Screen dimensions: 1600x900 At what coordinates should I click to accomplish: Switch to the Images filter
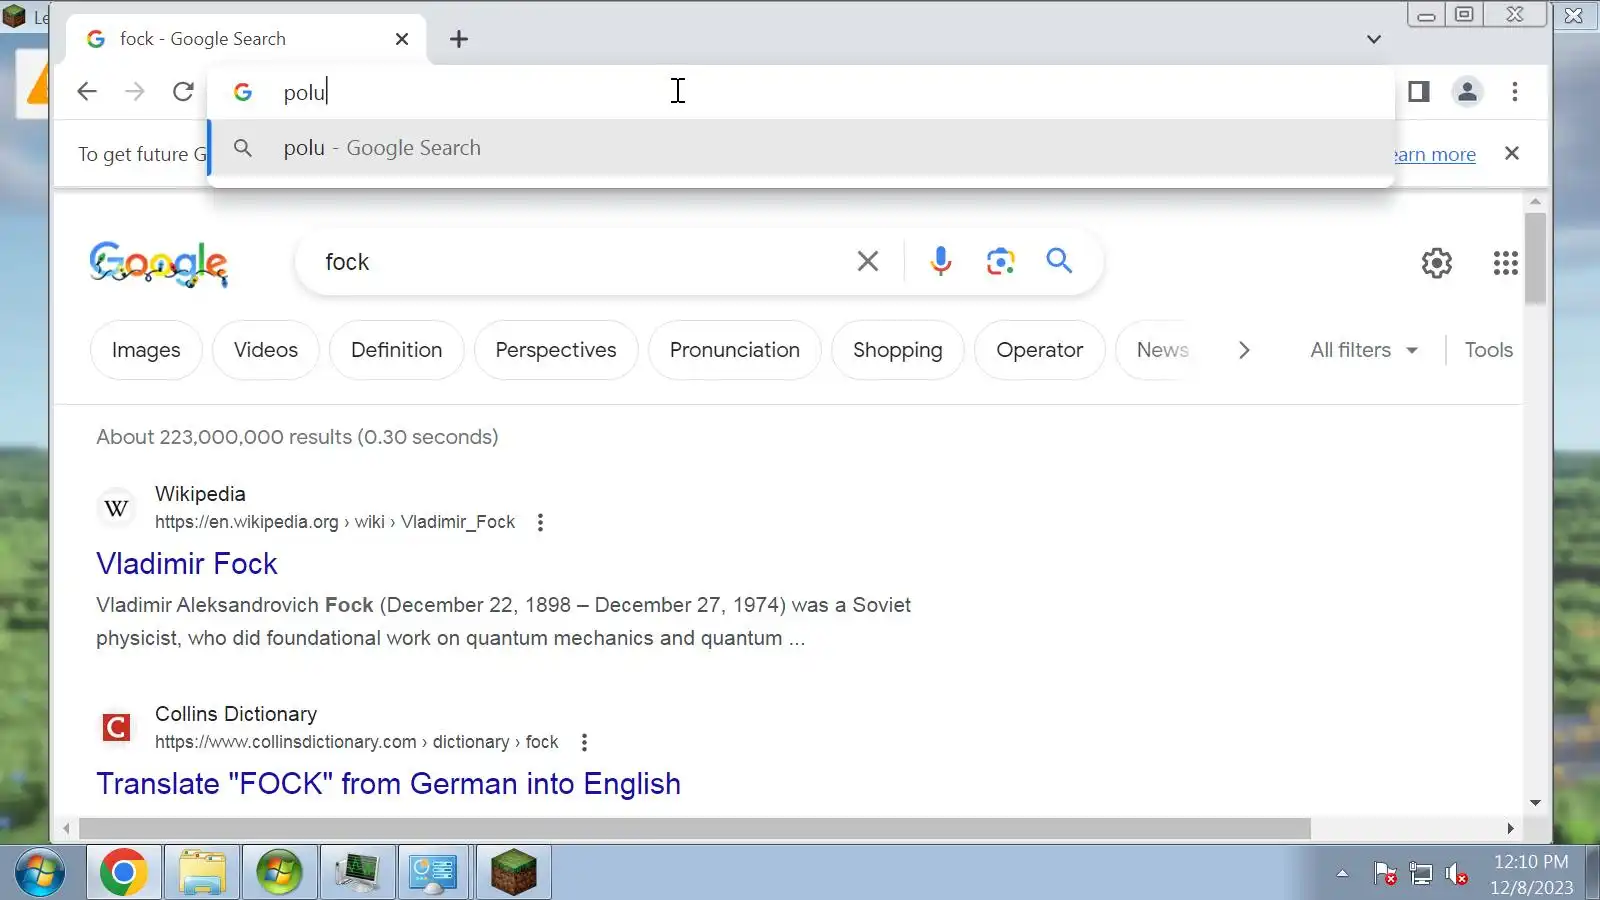coord(146,350)
